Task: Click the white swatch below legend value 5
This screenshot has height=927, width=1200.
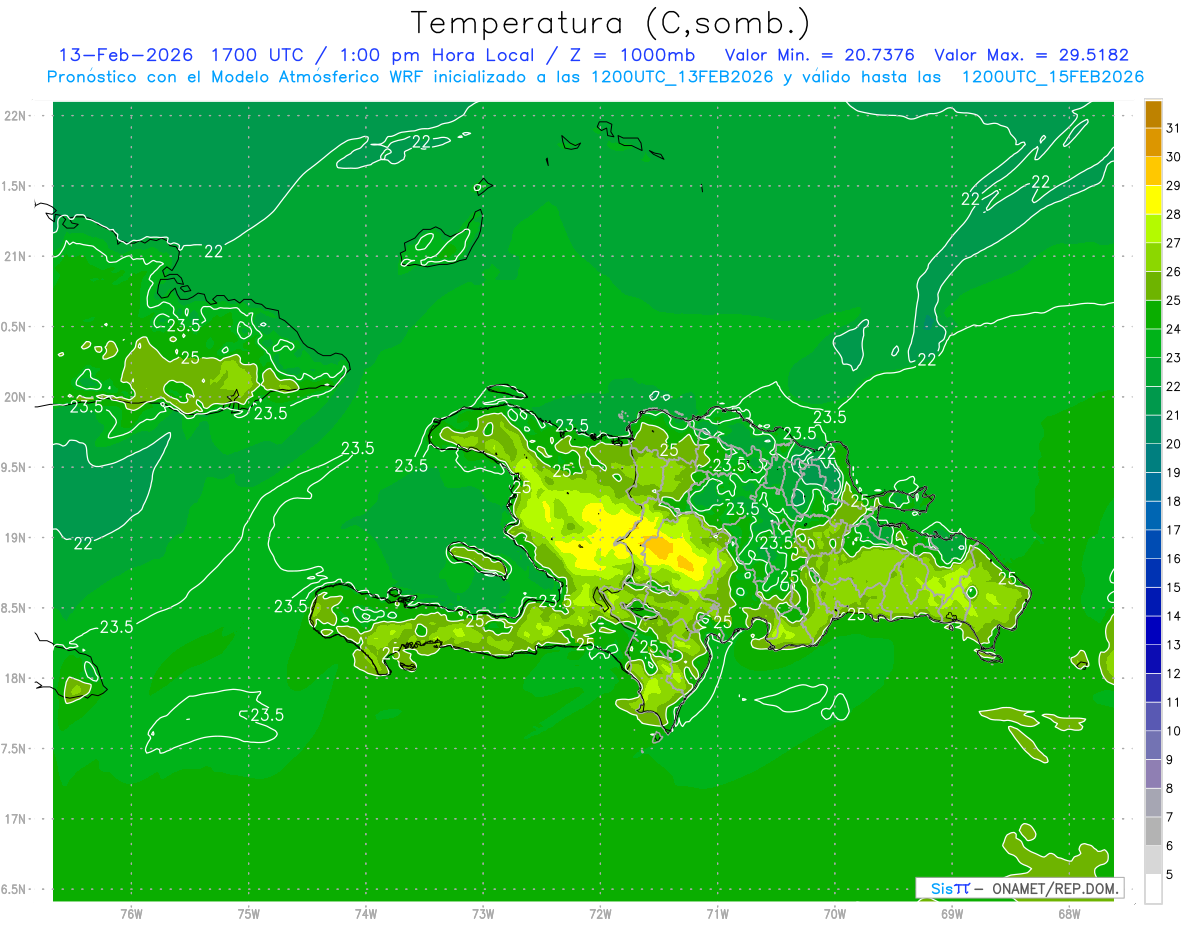Action: point(1153,889)
